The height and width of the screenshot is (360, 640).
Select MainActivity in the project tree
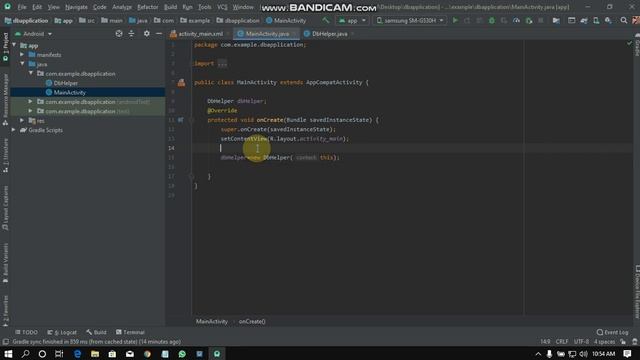69,92
